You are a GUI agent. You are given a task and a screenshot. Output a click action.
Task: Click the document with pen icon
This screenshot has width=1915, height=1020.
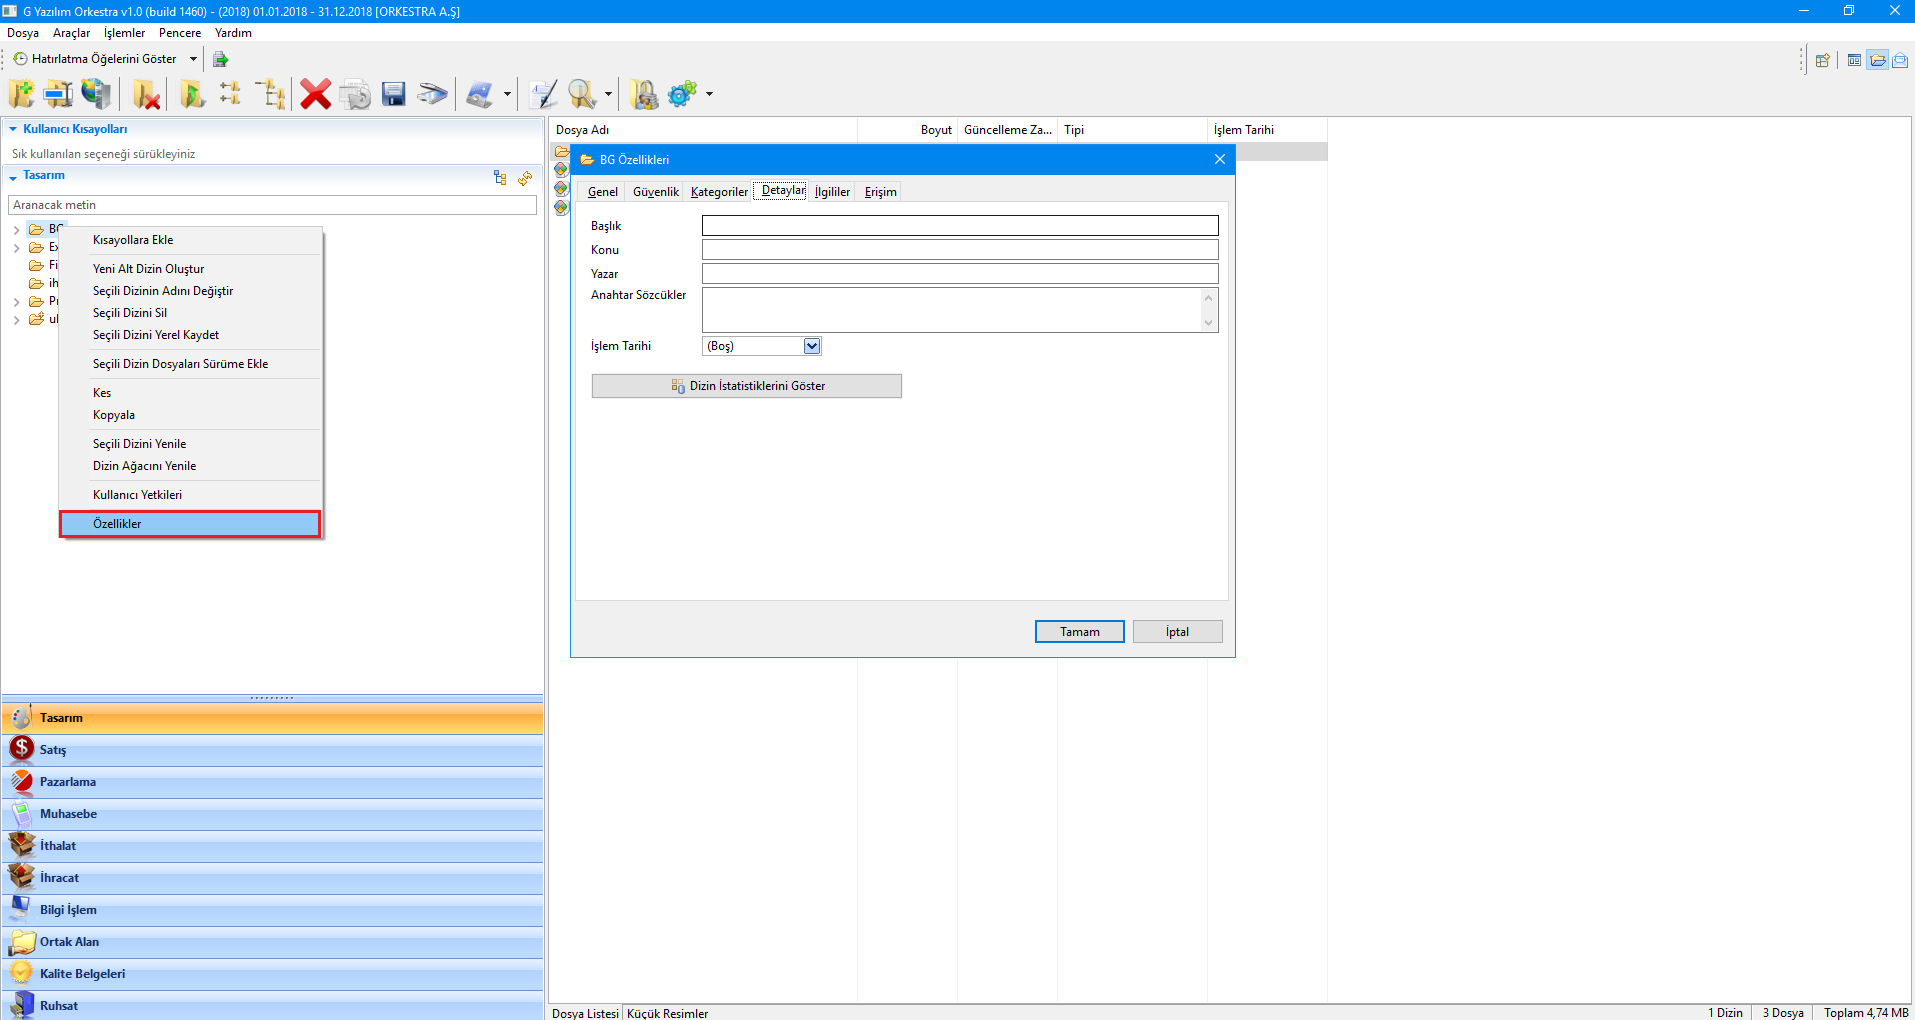click(543, 94)
